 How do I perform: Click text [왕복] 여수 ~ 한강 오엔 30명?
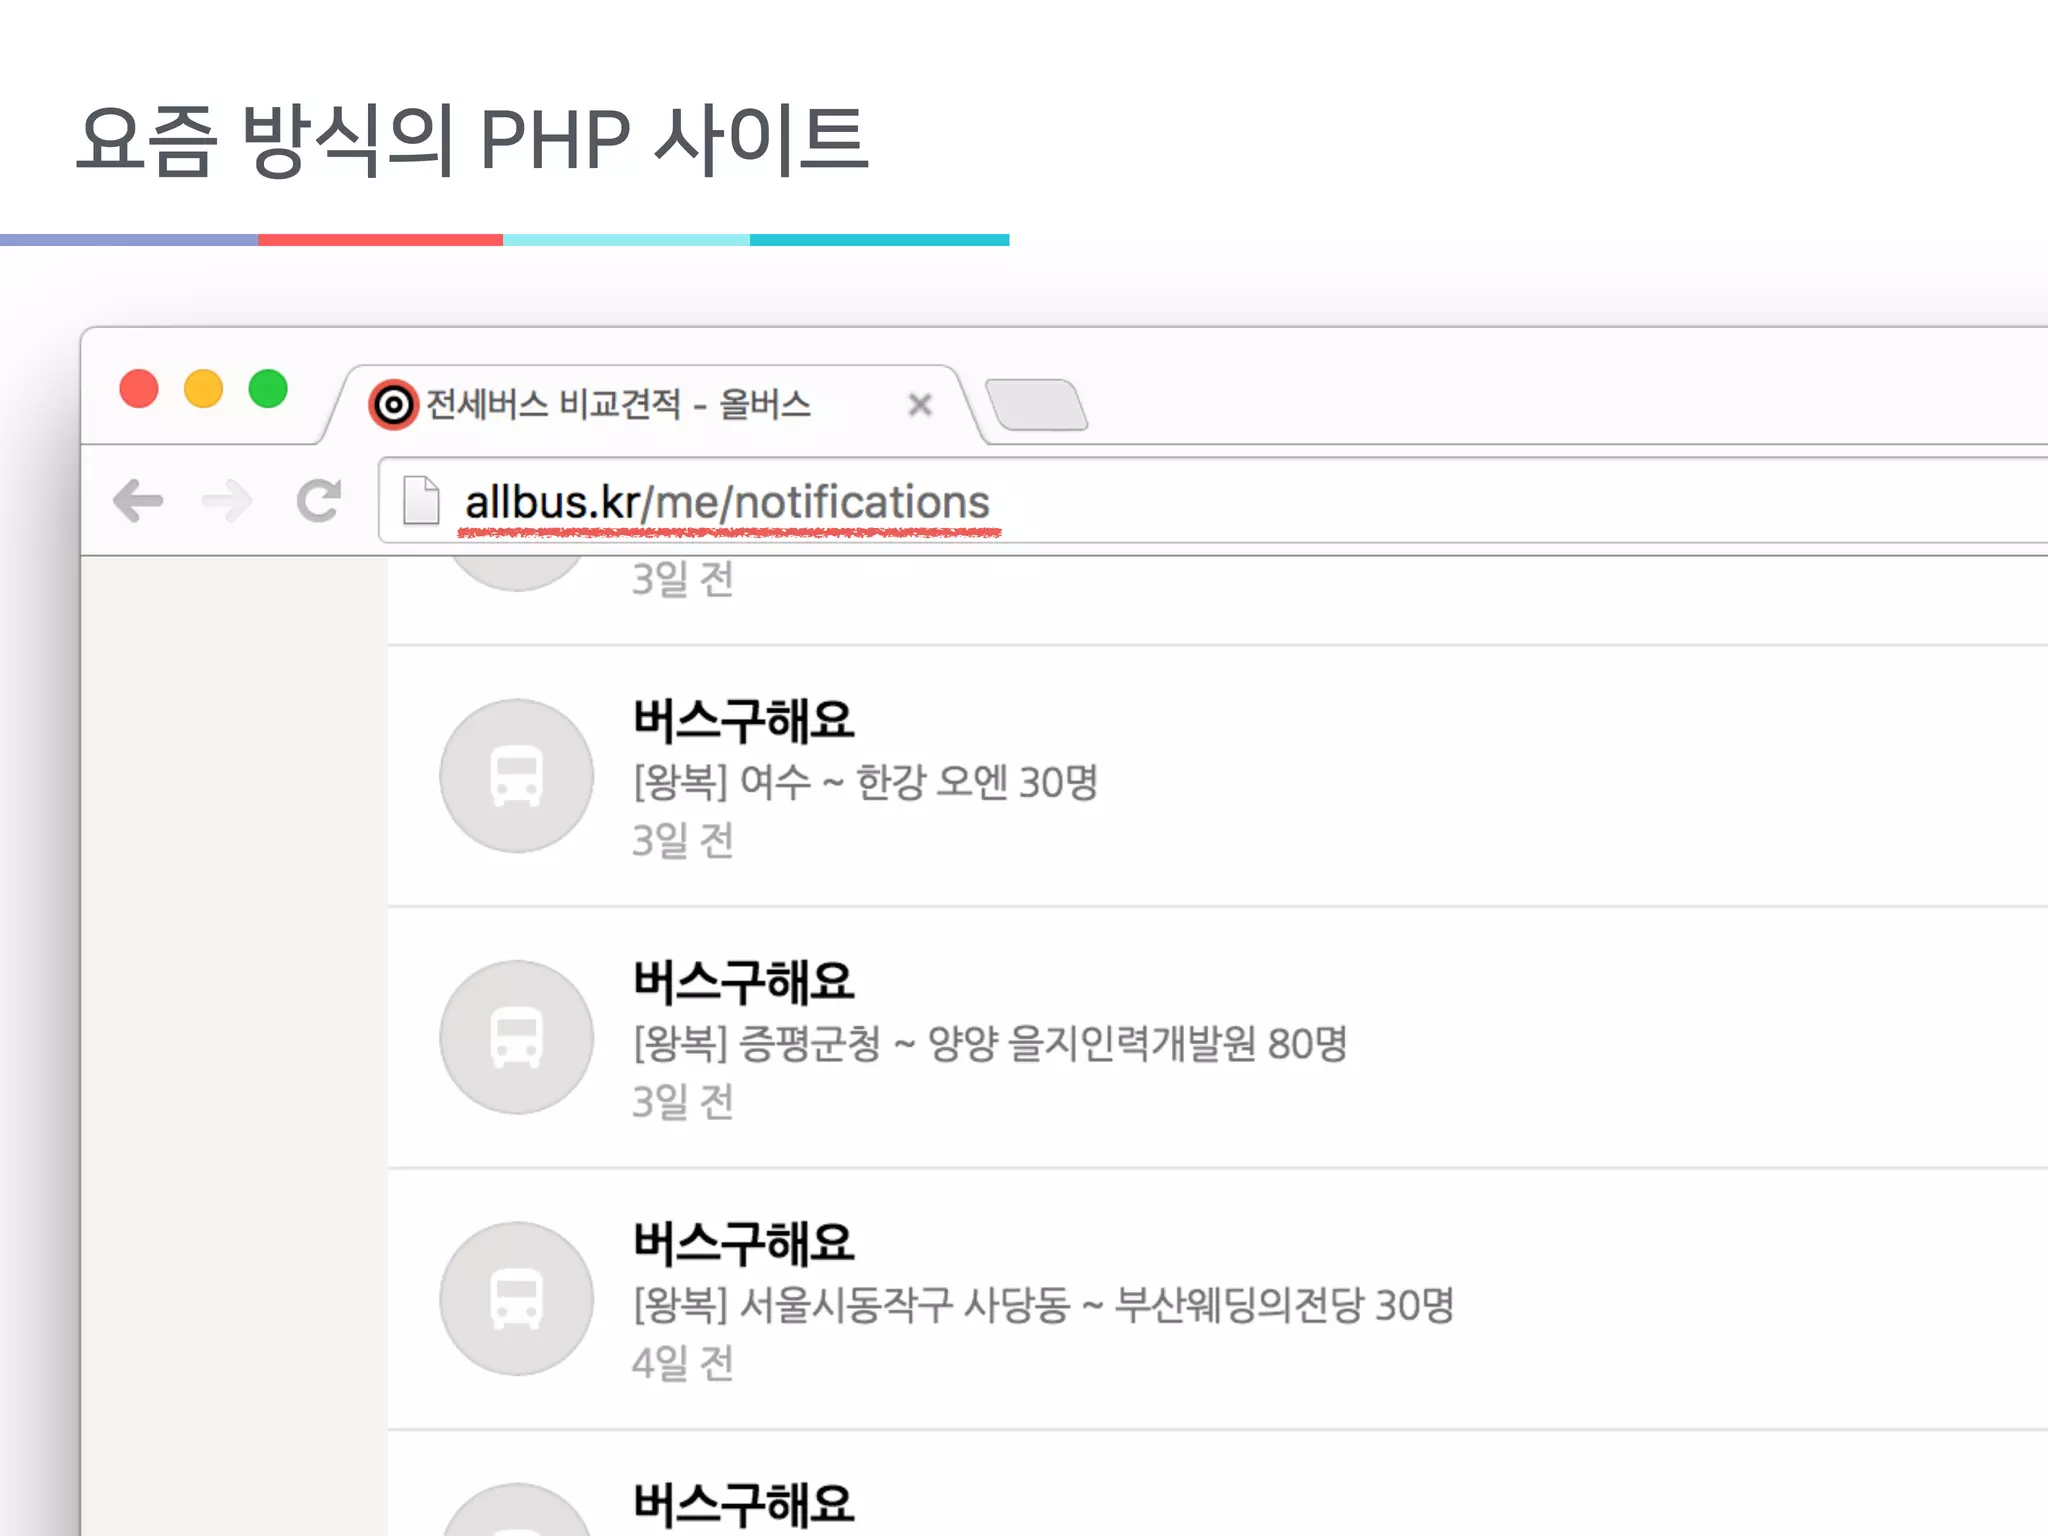coord(866,782)
